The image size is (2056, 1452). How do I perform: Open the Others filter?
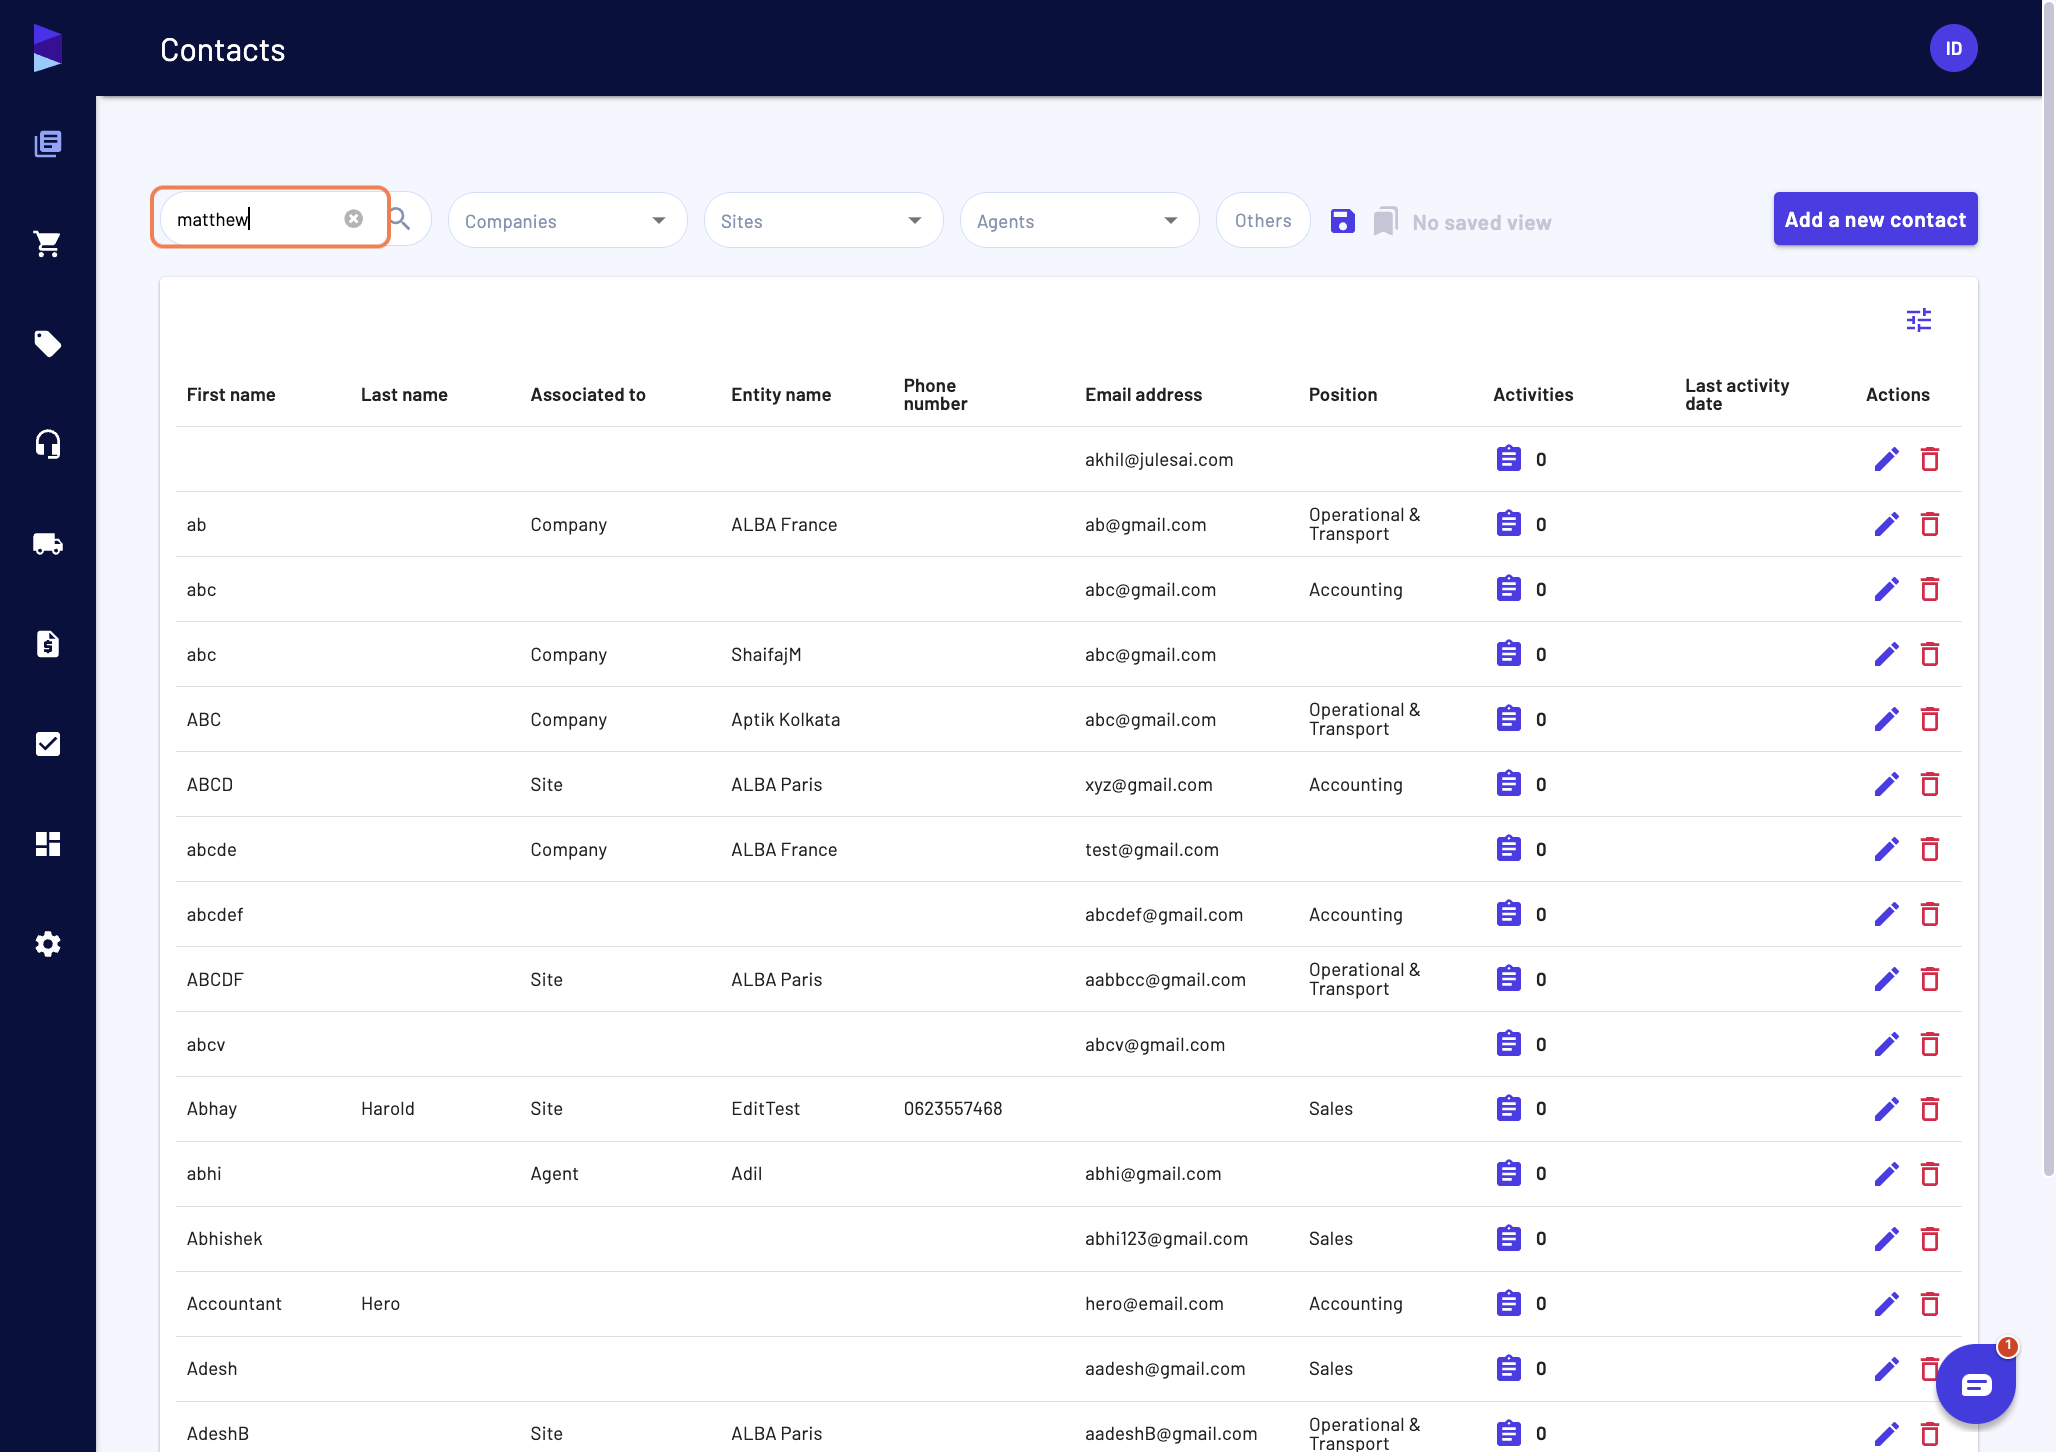click(x=1263, y=220)
